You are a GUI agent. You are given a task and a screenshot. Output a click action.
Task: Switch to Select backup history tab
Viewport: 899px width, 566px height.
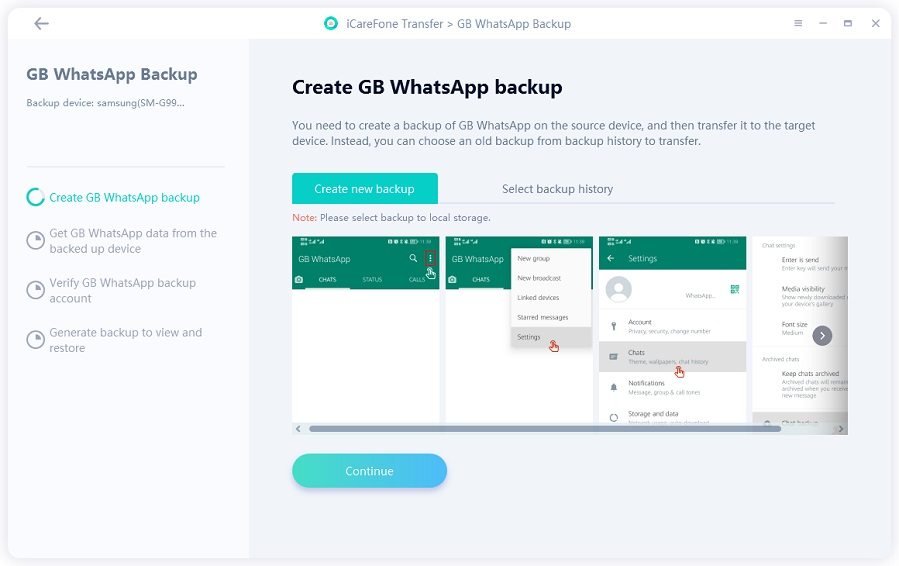click(557, 189)
